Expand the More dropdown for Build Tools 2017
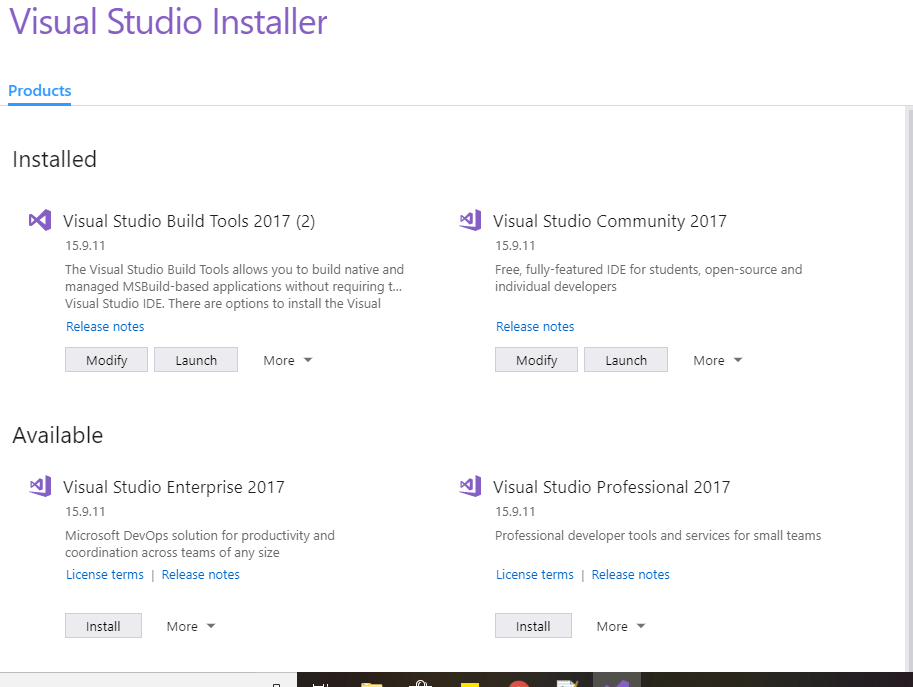 click(288, 360)
